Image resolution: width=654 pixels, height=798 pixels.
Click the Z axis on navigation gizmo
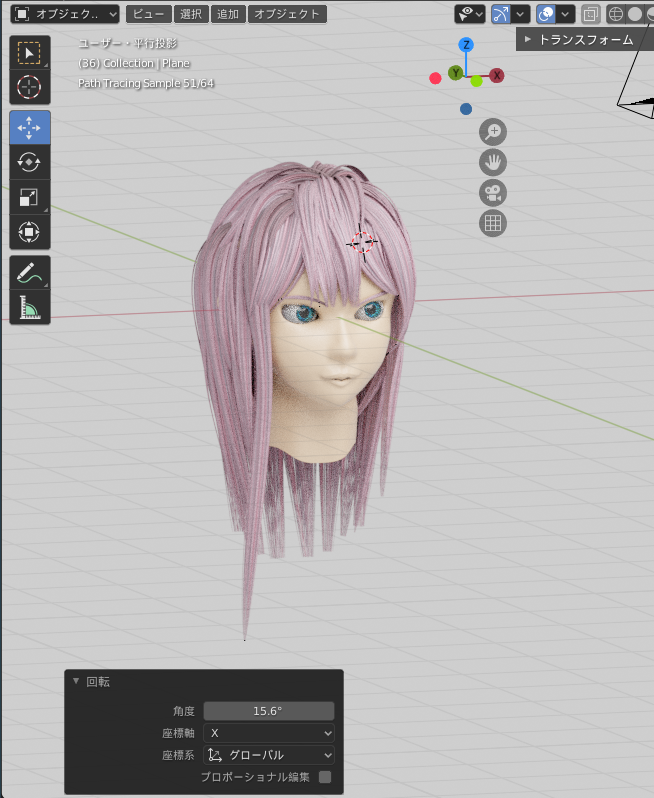point(466,45)
